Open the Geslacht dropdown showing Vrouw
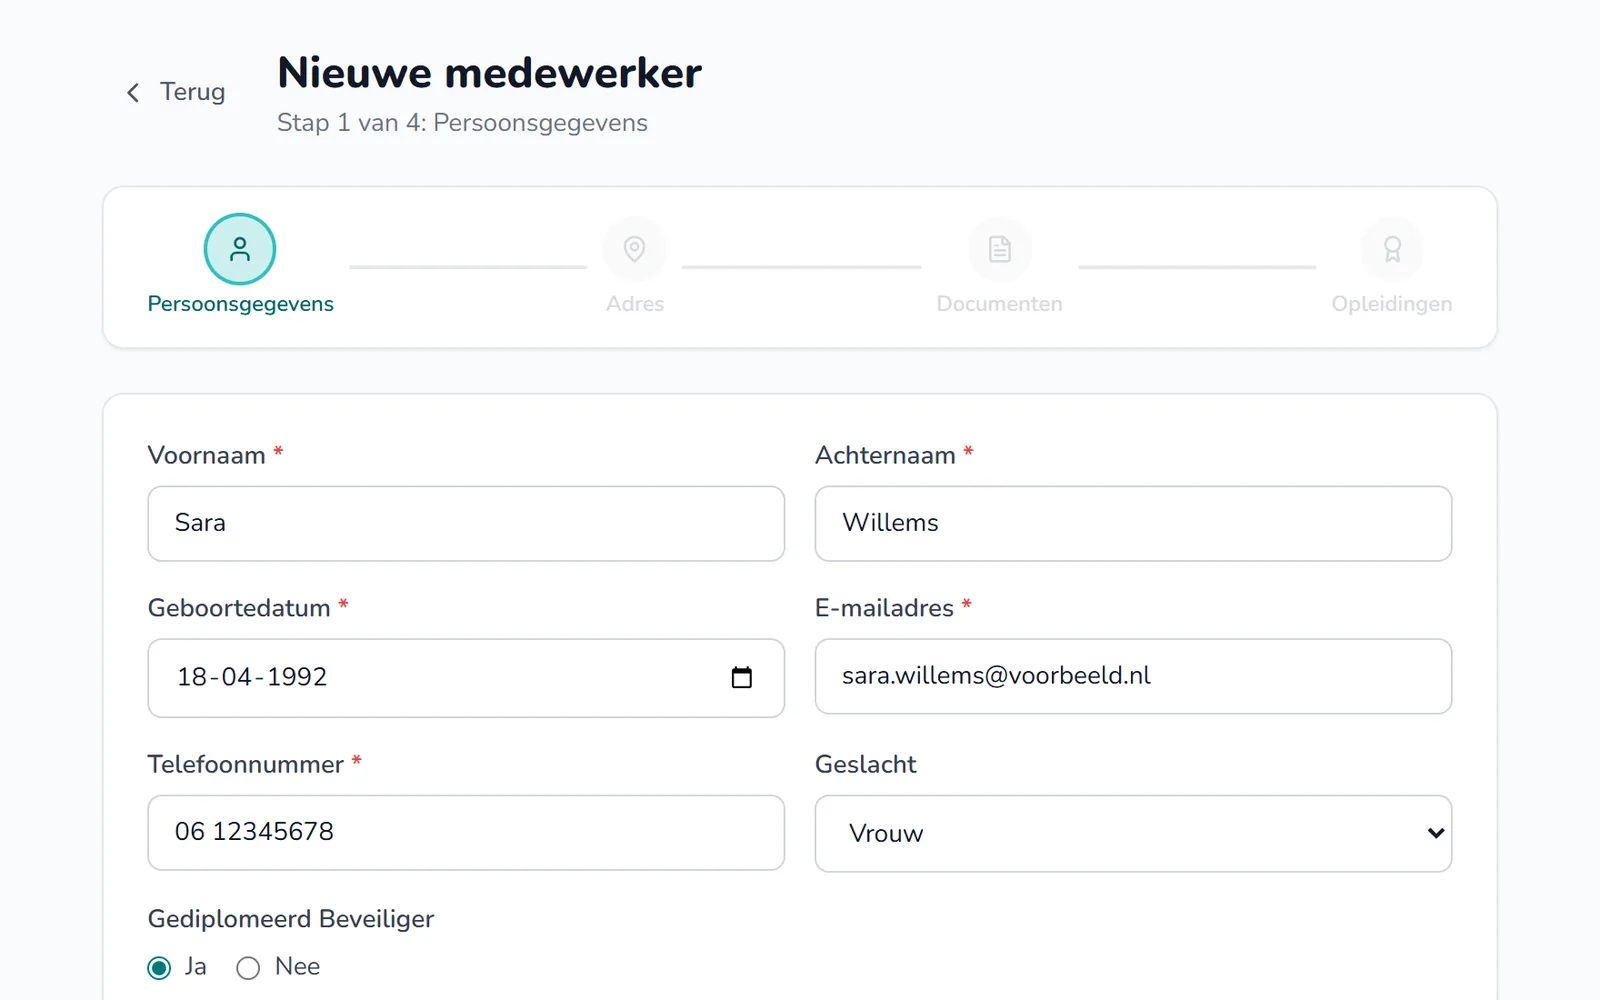1600x1000 pixels. point(1133,834)
